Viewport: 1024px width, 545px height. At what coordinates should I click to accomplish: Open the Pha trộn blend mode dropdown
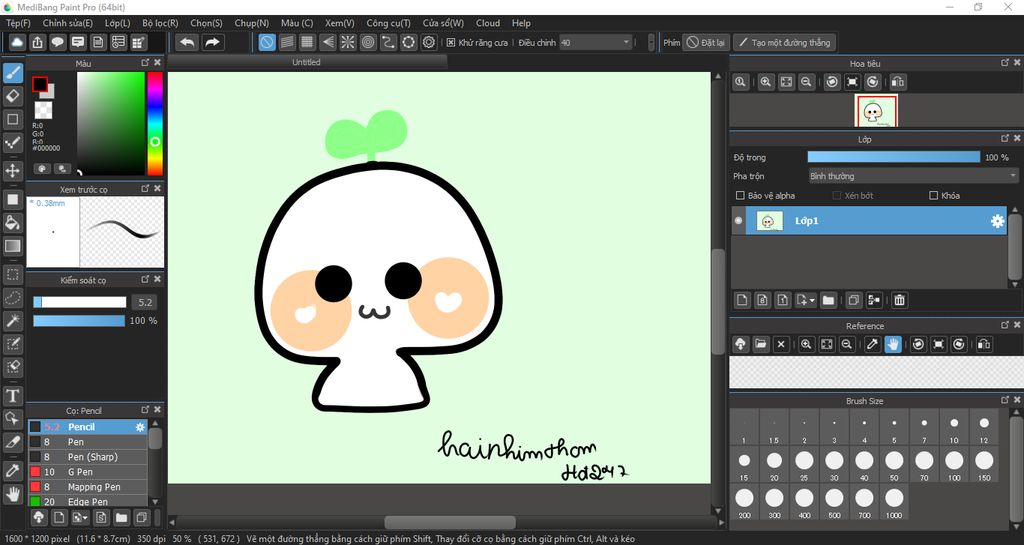913,176
